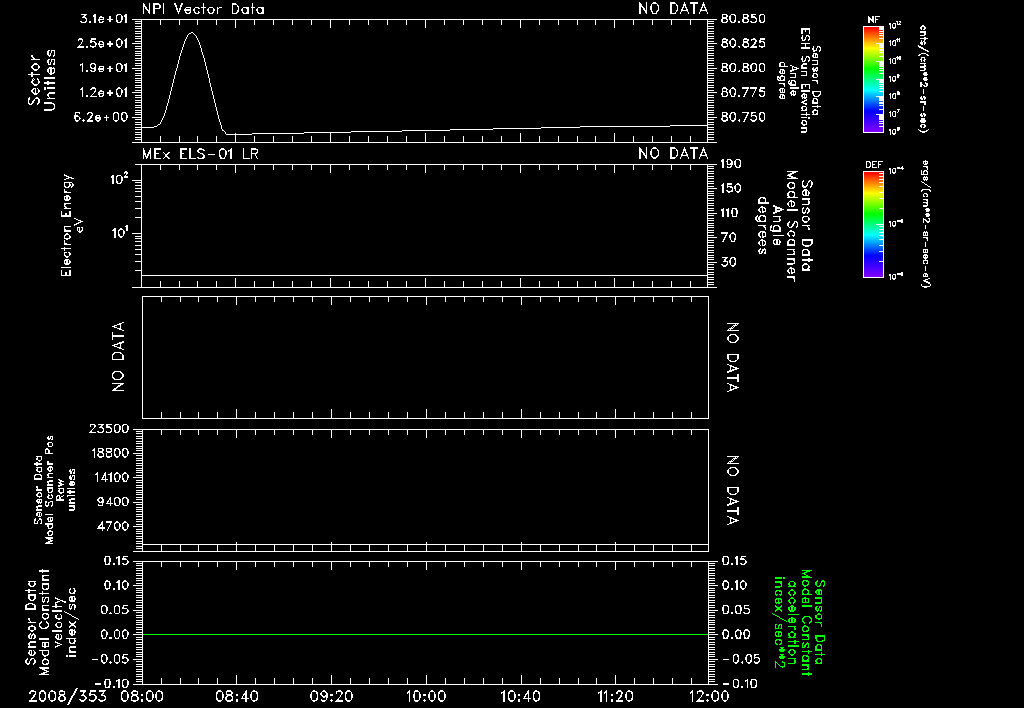
Task: Click the peak of the white NPI curve
Action: pos(191,33)
